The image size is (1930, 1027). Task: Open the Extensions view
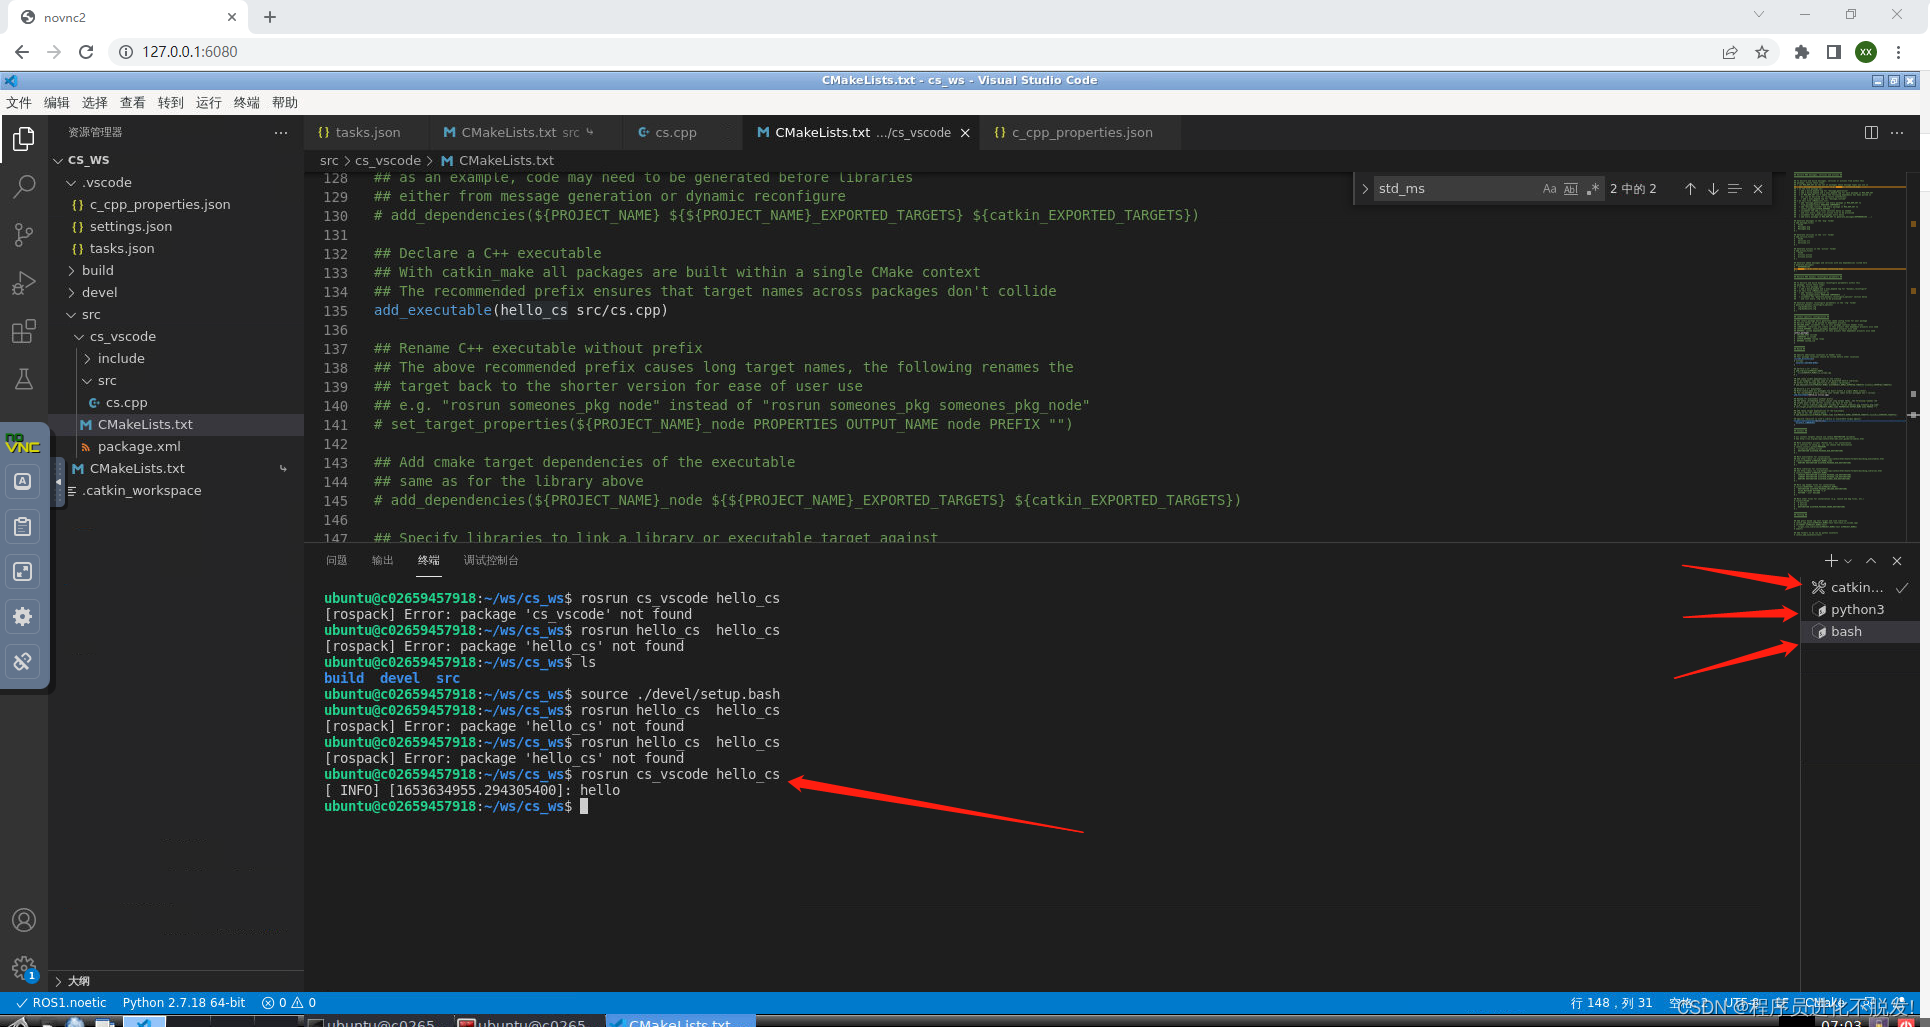click(x=24, y=331)
